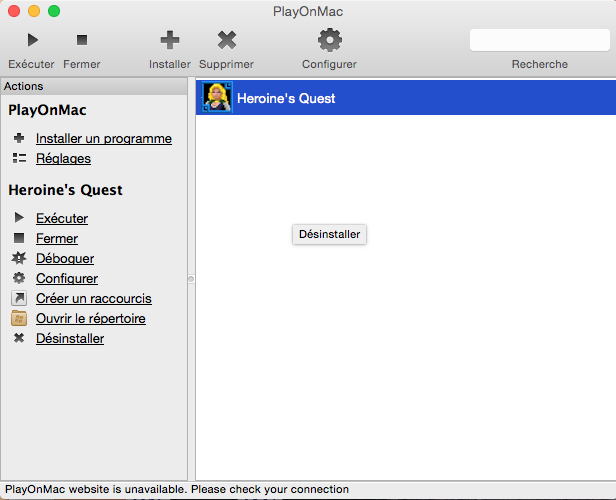This screenshot has height=500, width=616.
Task: Click square stop icon beside sidebar Fermer
Action: pos(19,238)
